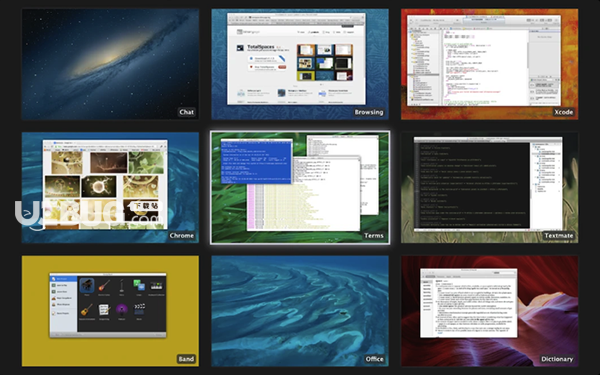The width and height of the screenshot is (600, 375).
Task: Choose the microphone Voice project icon
Action: (x=121, y=286)
